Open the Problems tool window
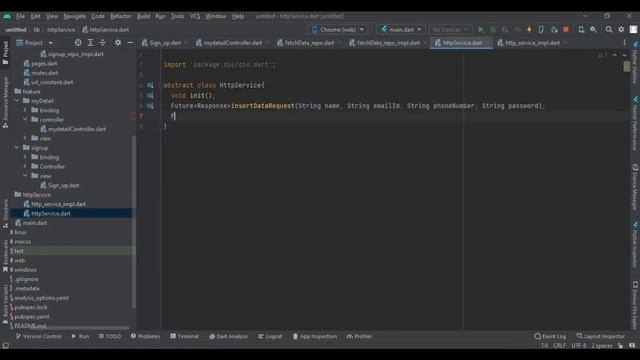This screenshot has width=640, height=360. point(146,336)
